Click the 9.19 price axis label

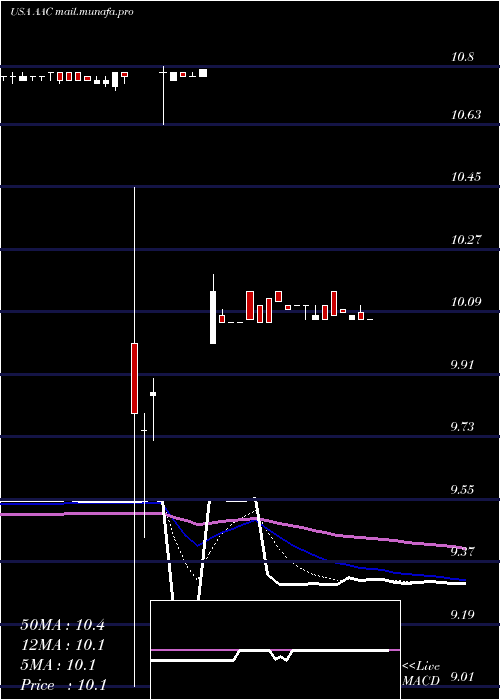(462, 615)
